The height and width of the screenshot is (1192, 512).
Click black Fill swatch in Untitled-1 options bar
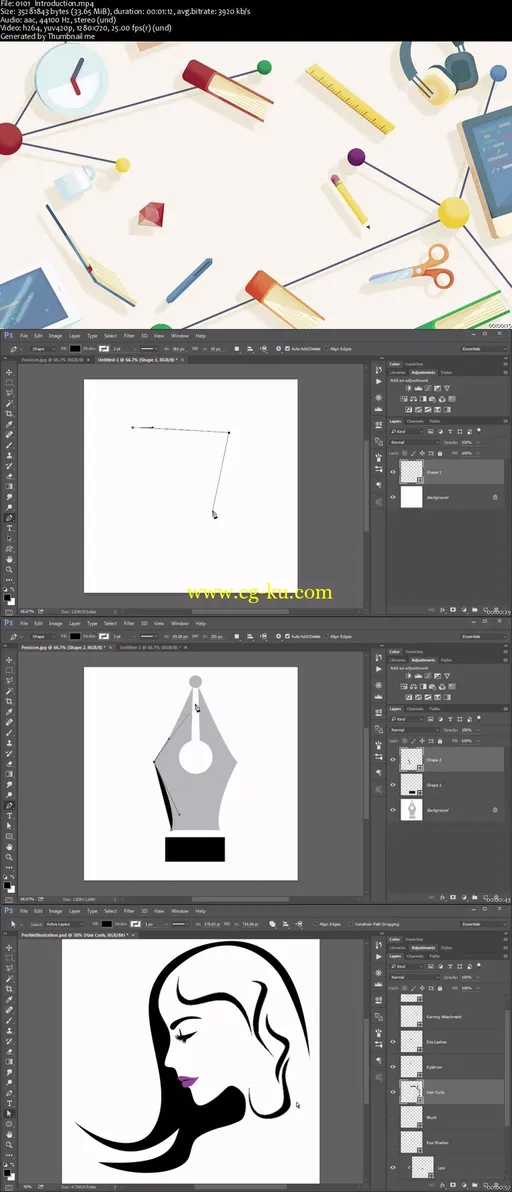pos(74,349)
